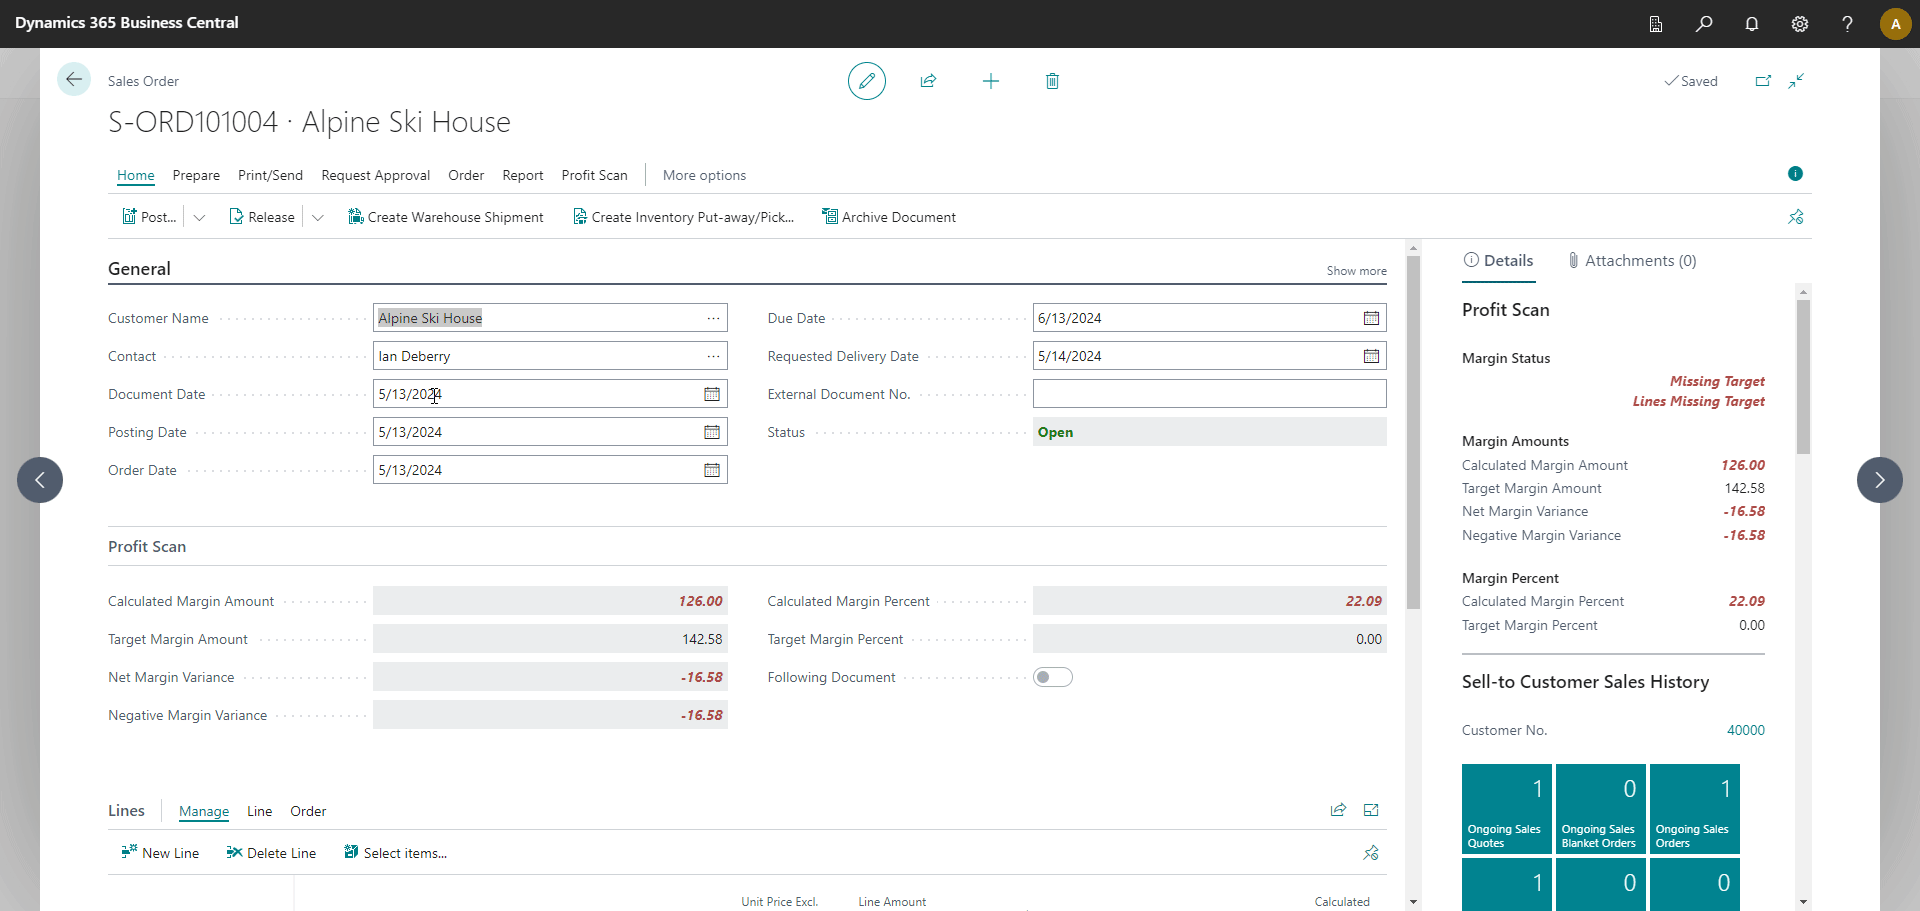Click the plus icon for new order
The height and width of the screenshot is (911, 1920).
point(990,81)
